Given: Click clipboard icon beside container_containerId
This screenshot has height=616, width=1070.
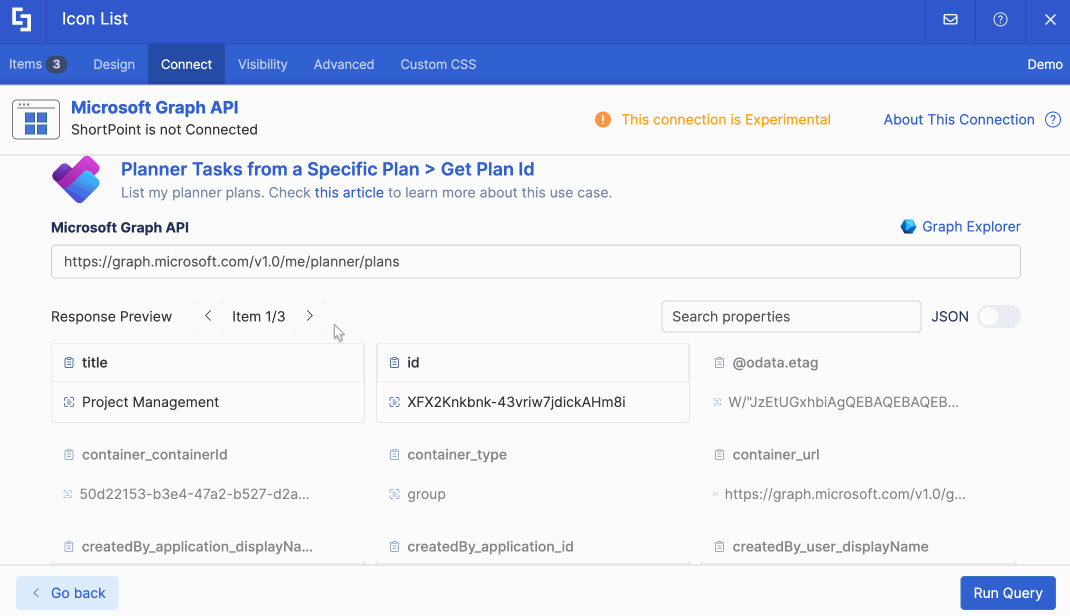Looking at the screenshot, I should coord(69,454).
